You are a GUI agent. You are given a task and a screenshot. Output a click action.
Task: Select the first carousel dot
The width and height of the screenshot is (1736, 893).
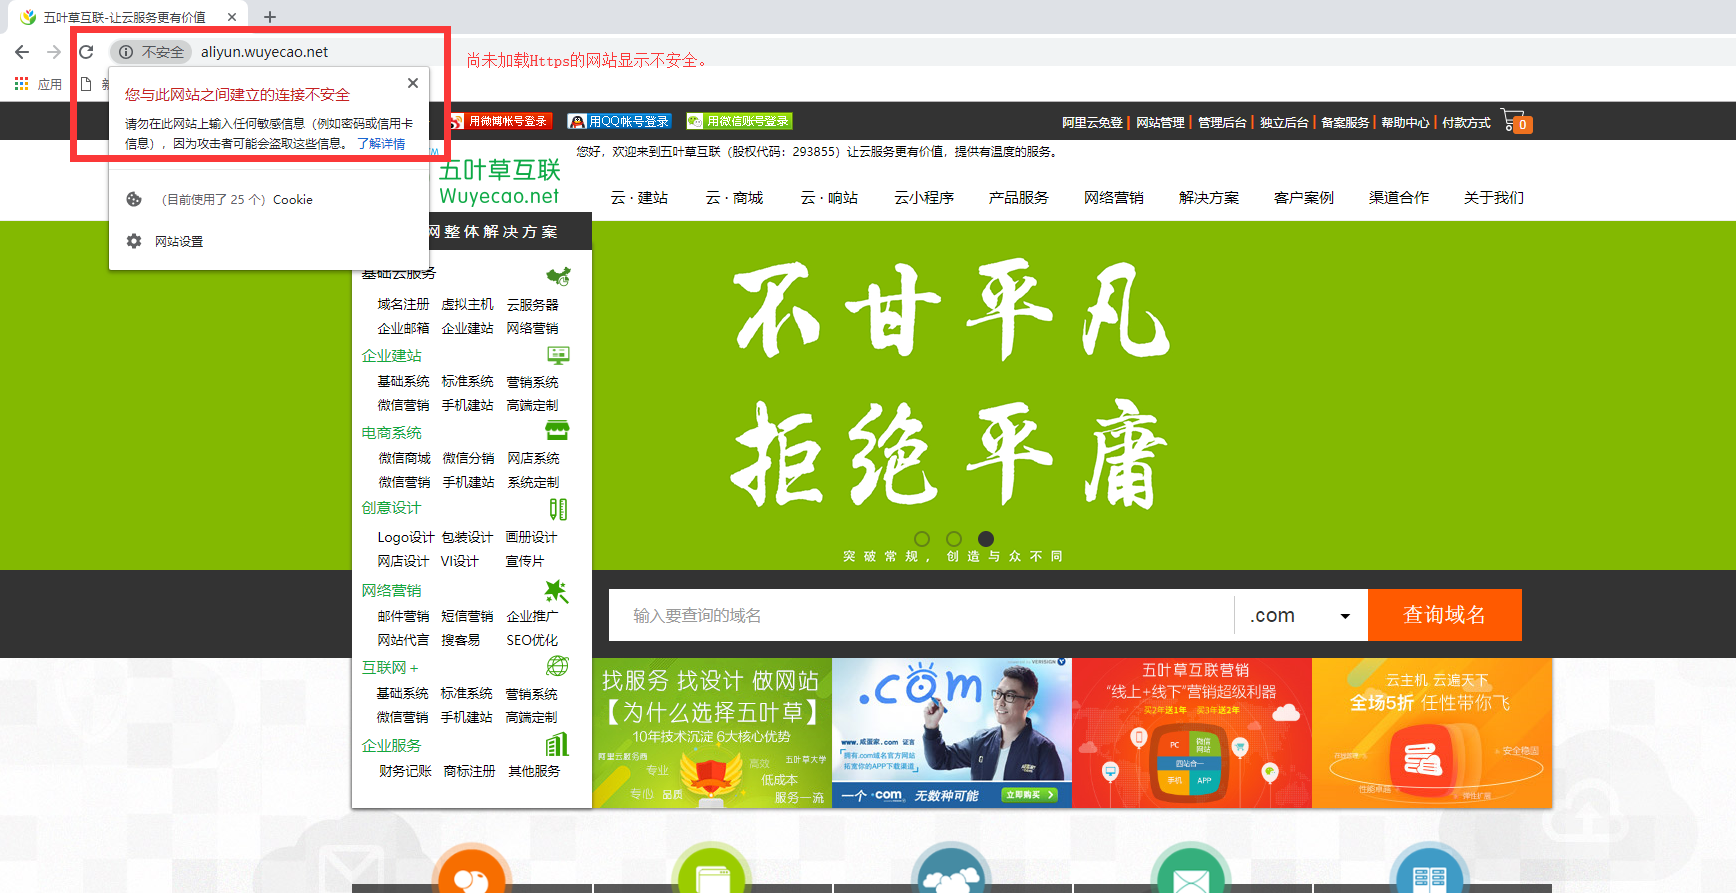pos(922,538)
